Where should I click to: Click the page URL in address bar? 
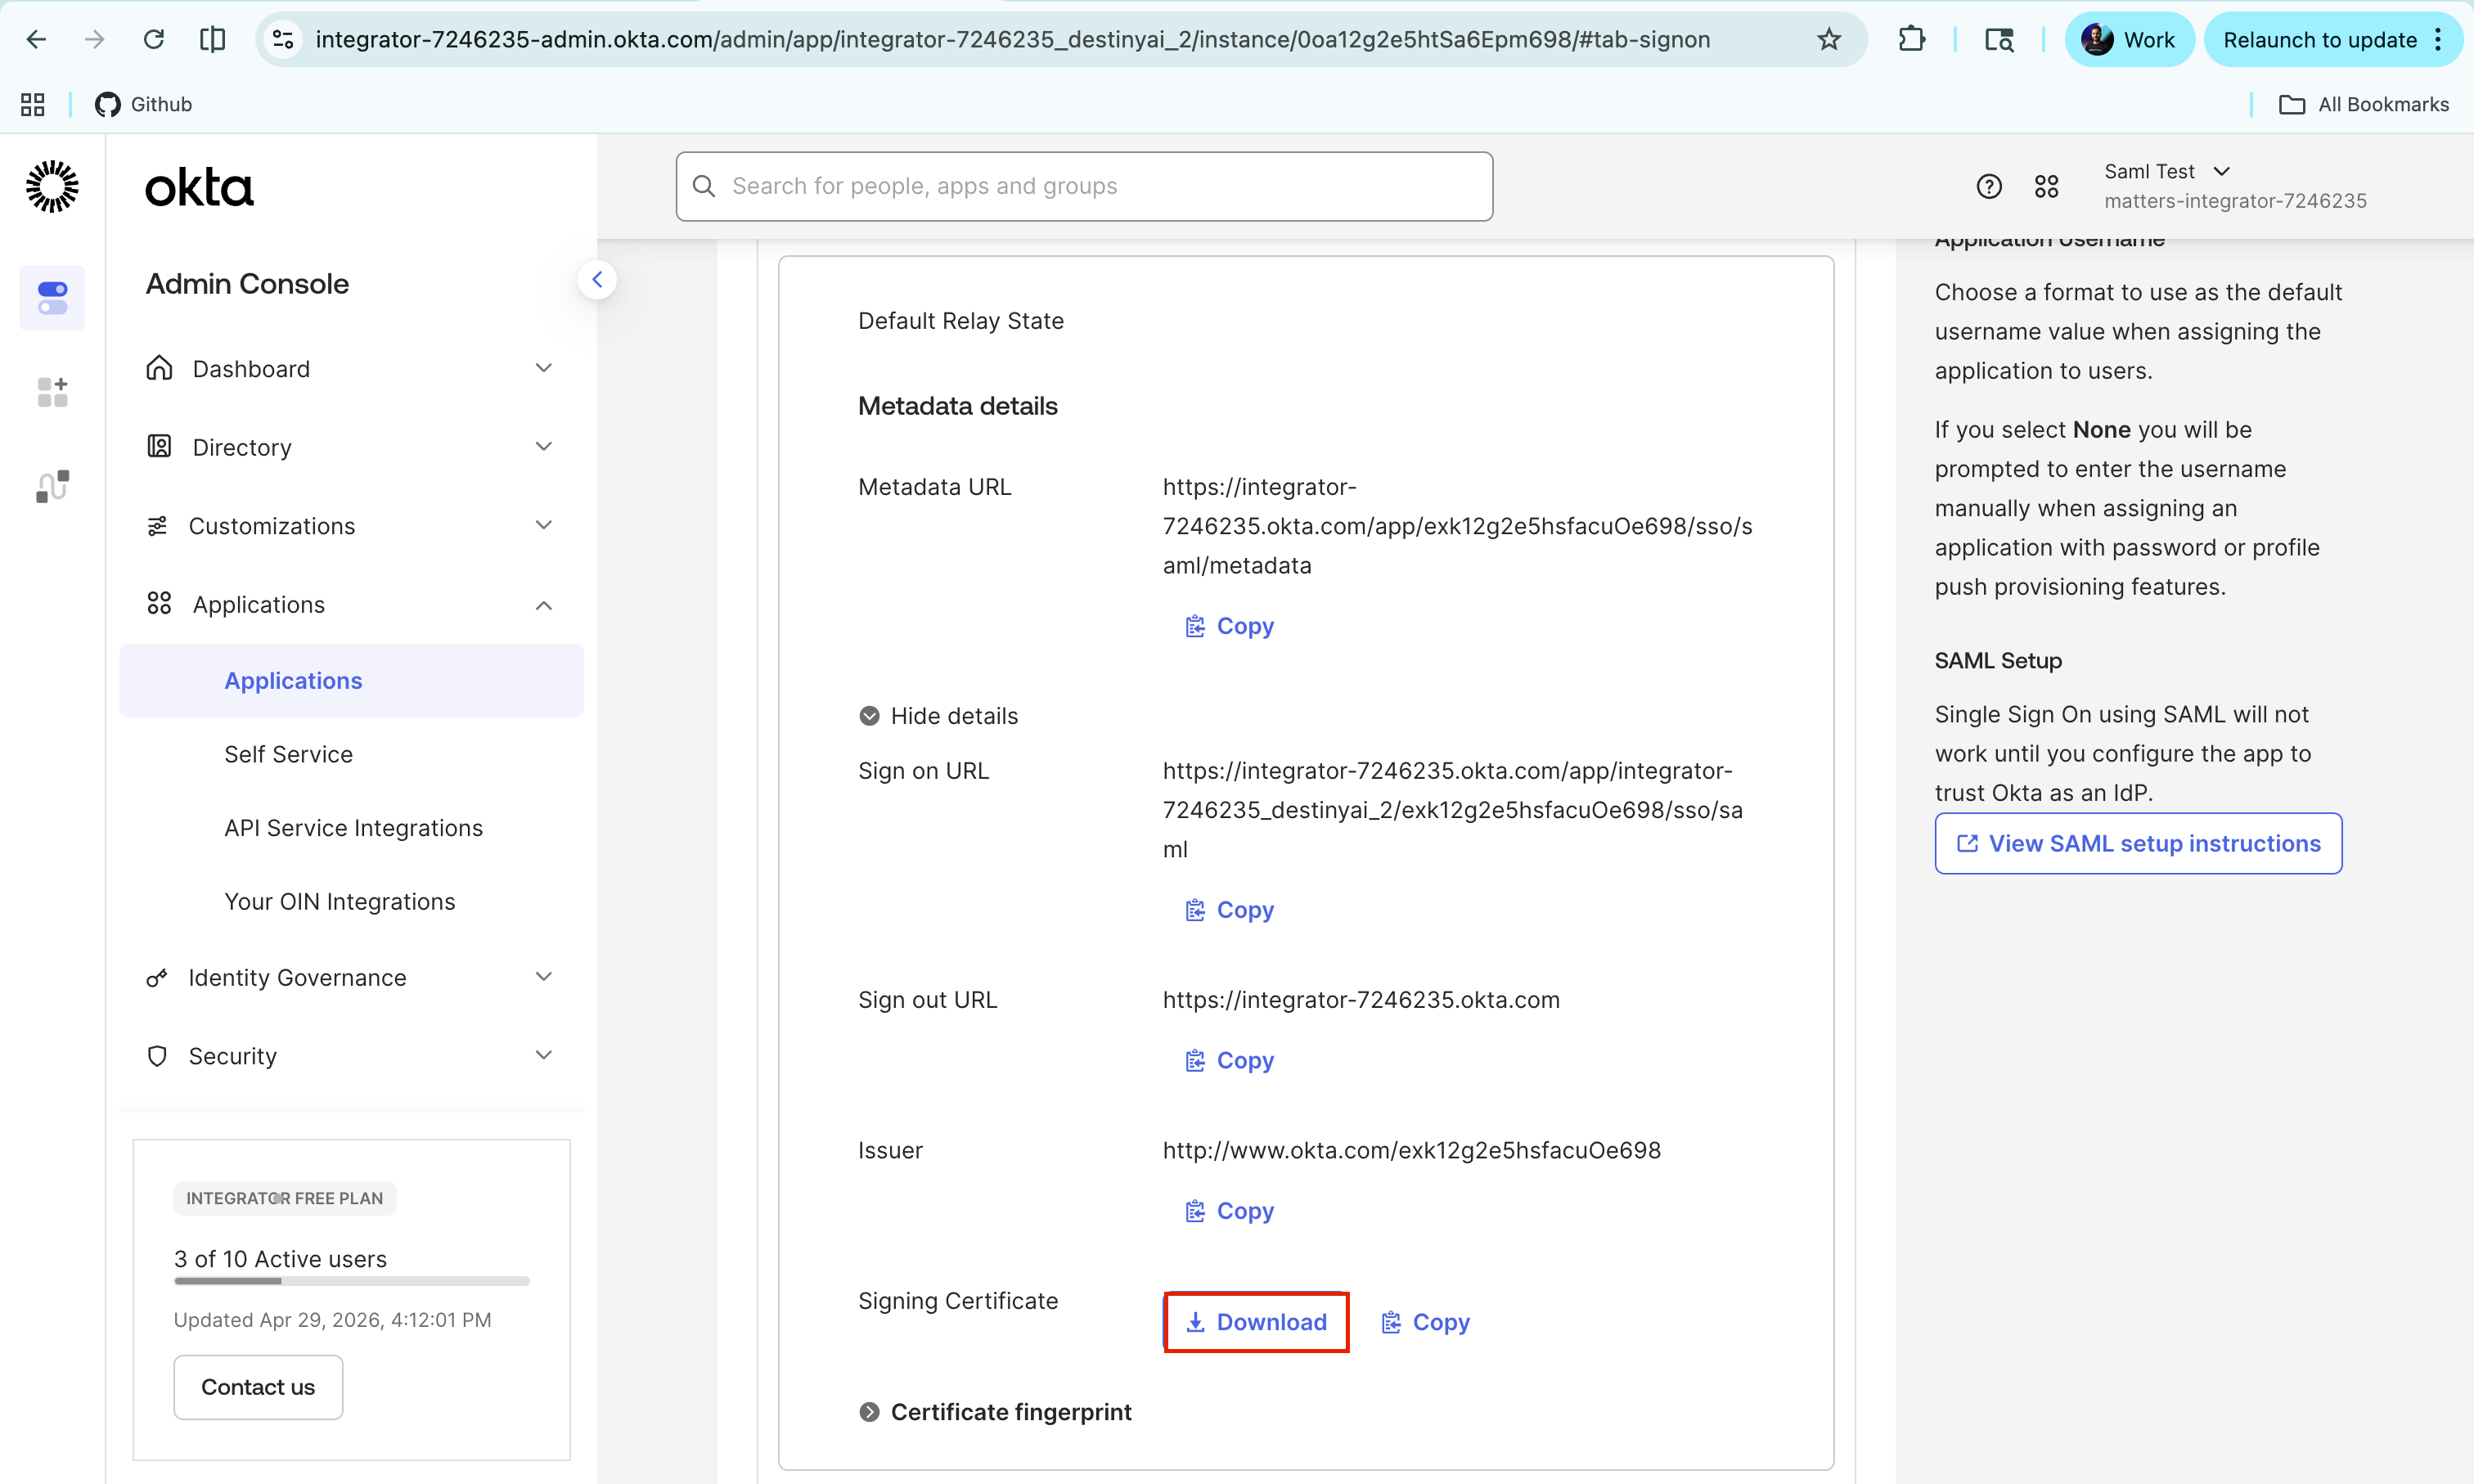[x=1012, y=40]
